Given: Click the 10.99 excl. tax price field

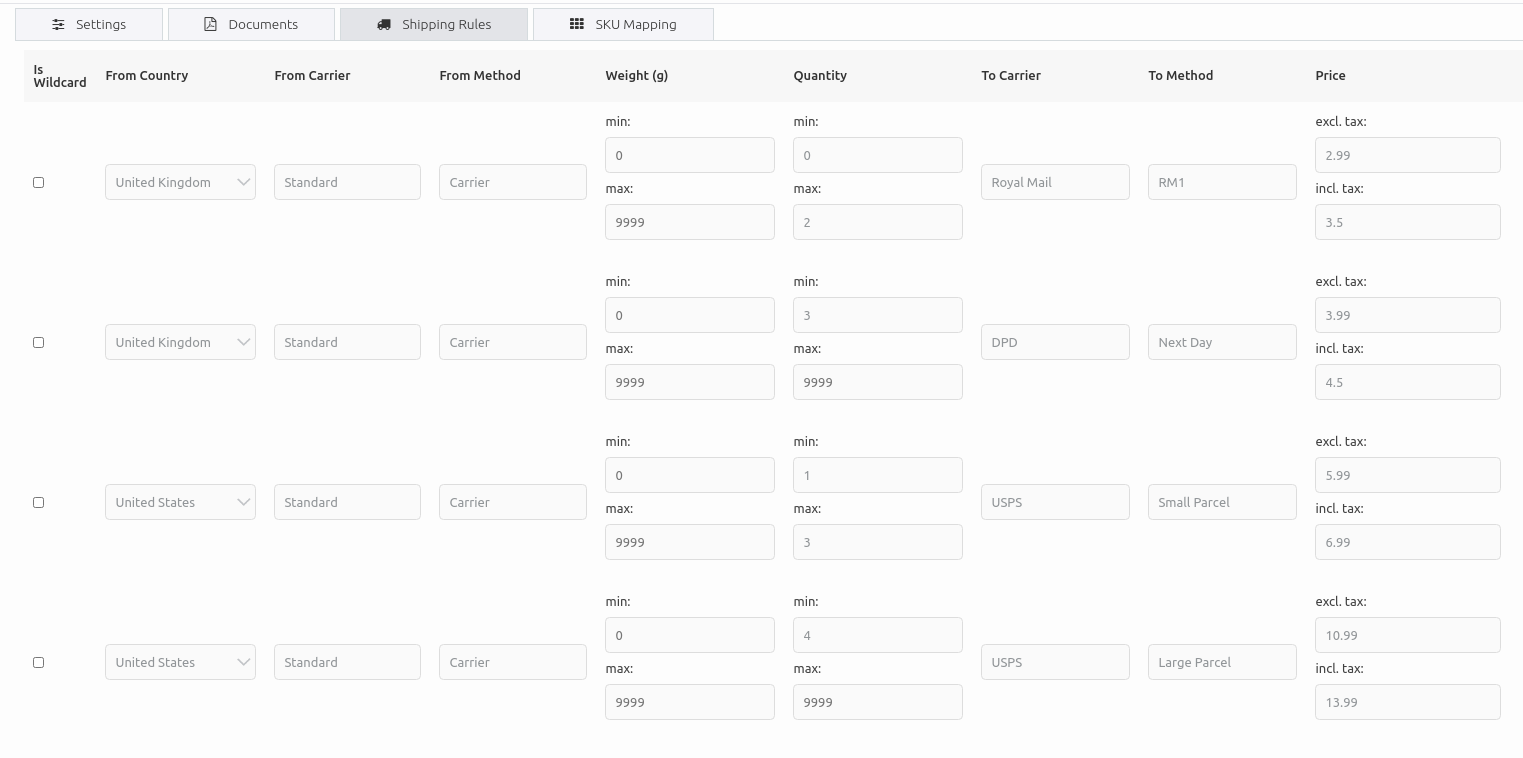Looking at the screenshot, I should click(x=1408, y=635).
